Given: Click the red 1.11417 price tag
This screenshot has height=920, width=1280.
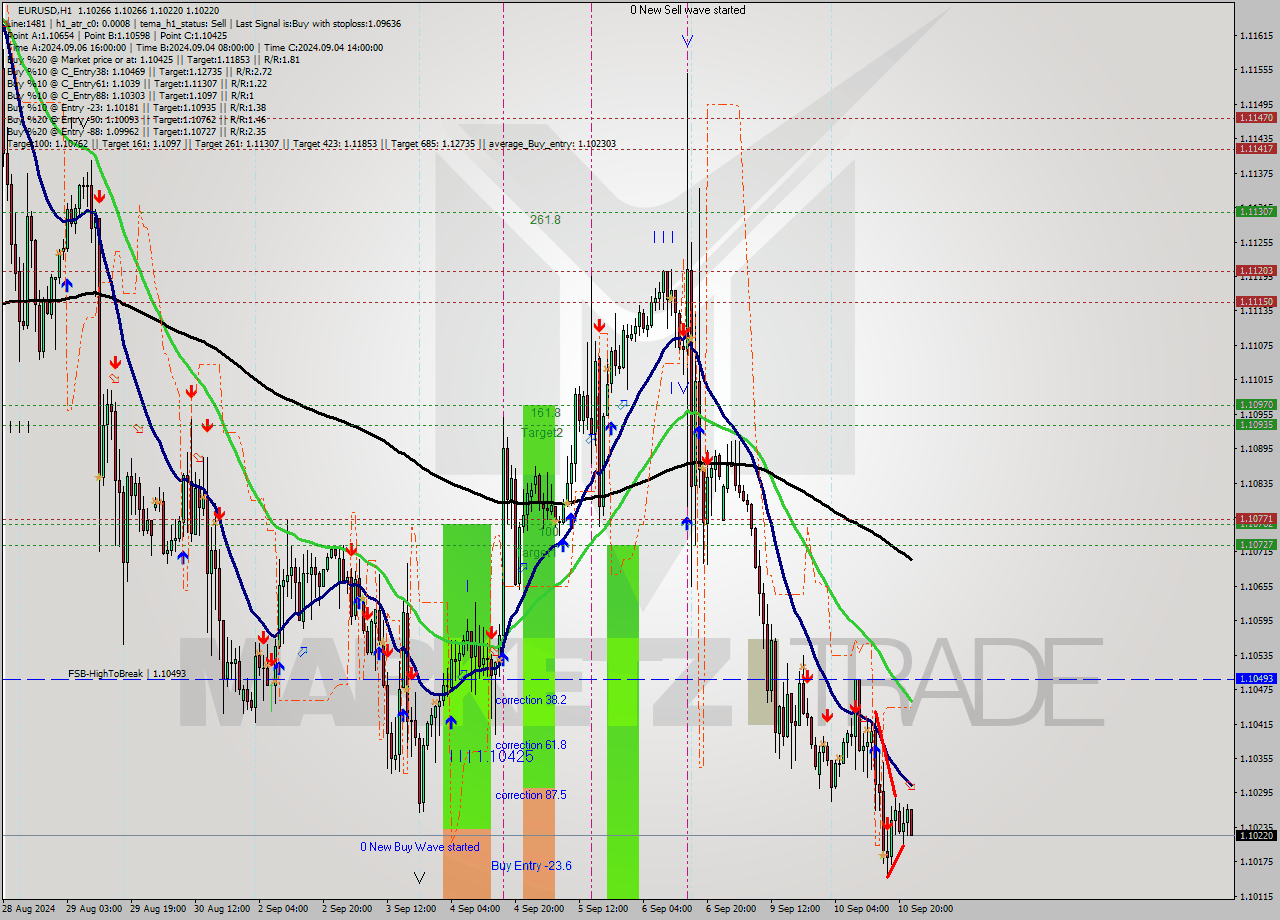Looking at the screenshot, I should 1256,148.
